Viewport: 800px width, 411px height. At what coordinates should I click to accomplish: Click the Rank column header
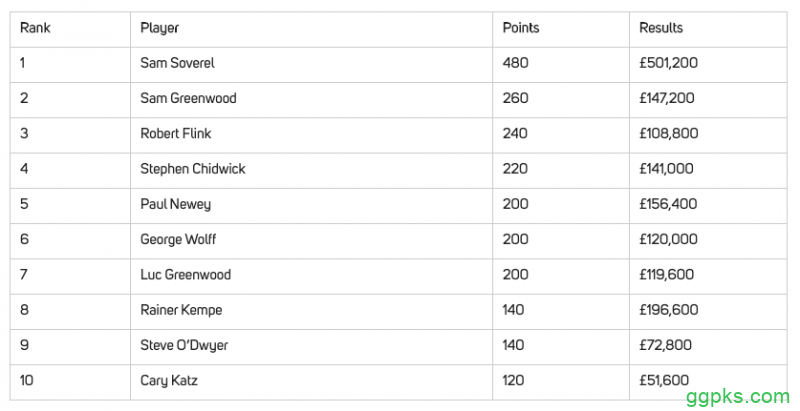coord(35,28)
